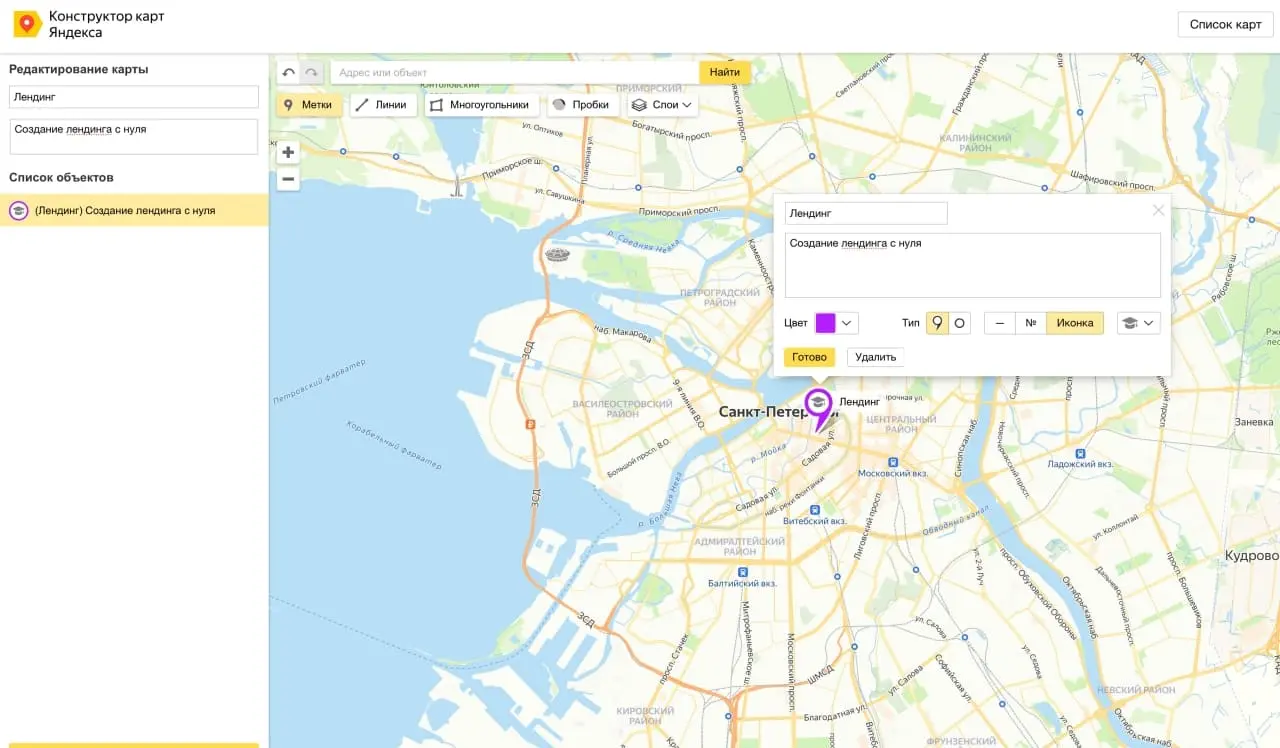Close the marker editing popup
The width and height of the screenshot is (1280, 748).
1158,210
